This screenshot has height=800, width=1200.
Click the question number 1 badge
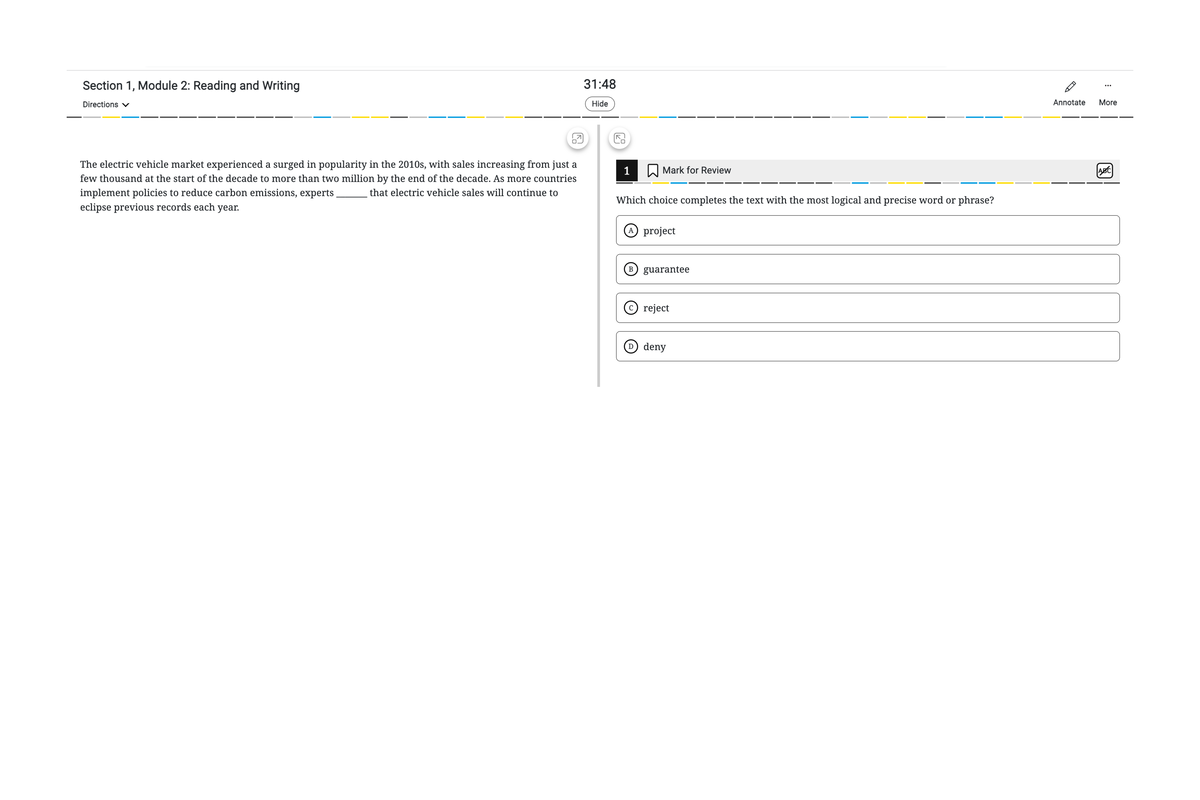pyautogui.click(x=626, y=170)
